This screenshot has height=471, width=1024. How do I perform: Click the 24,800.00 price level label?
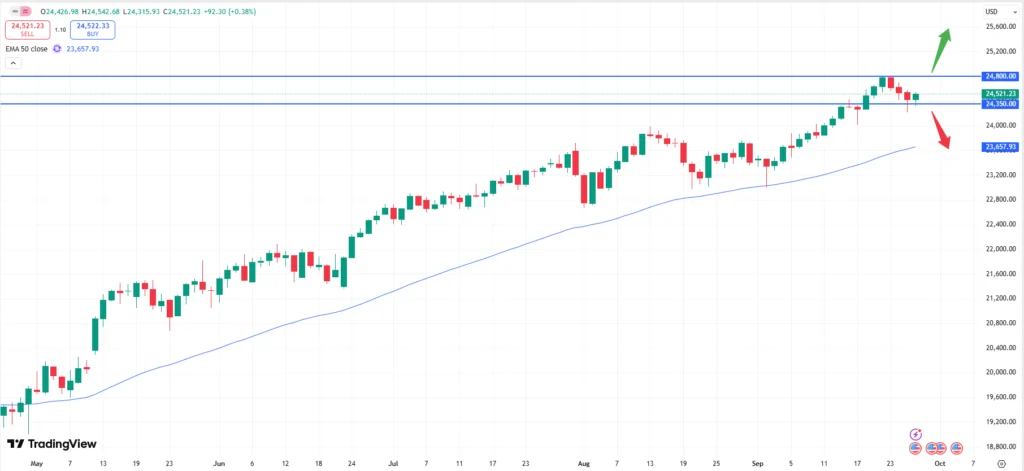(x=1001, y=76)
